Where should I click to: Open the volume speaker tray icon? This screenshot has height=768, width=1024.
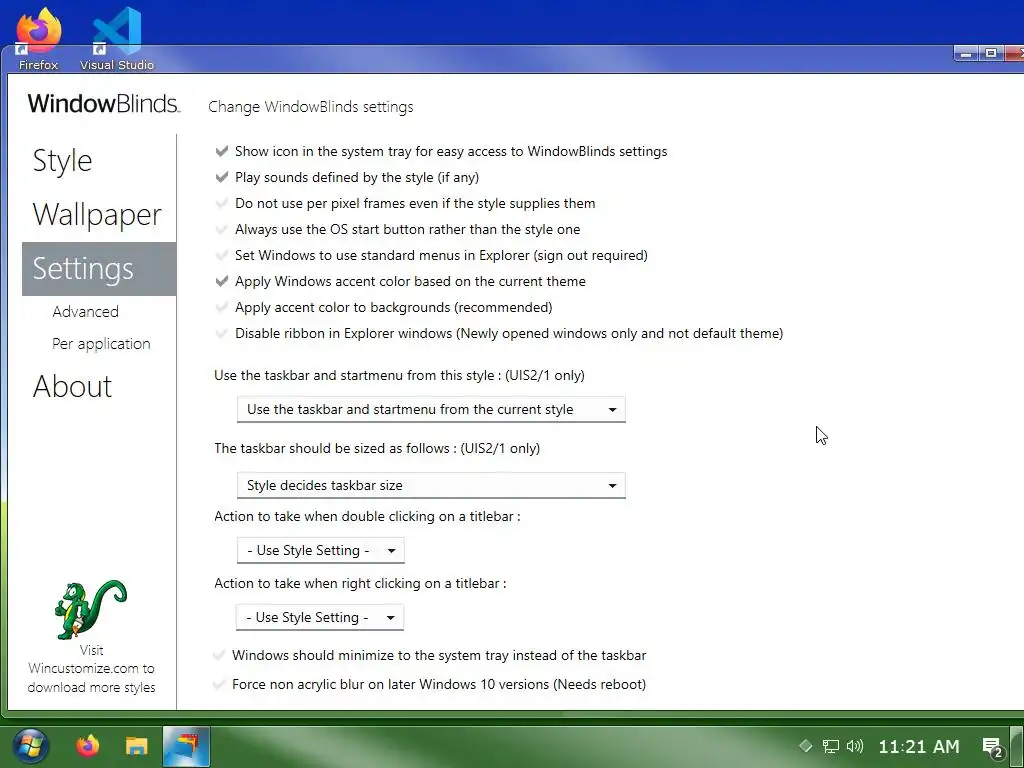point(854,746)
